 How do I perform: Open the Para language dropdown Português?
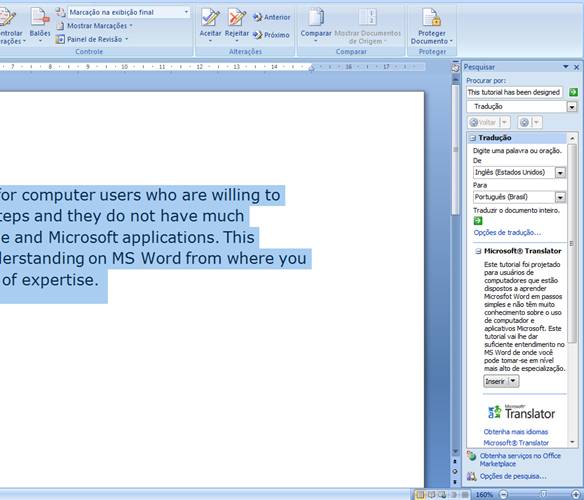pyautogui.click(x=560, y=197)
